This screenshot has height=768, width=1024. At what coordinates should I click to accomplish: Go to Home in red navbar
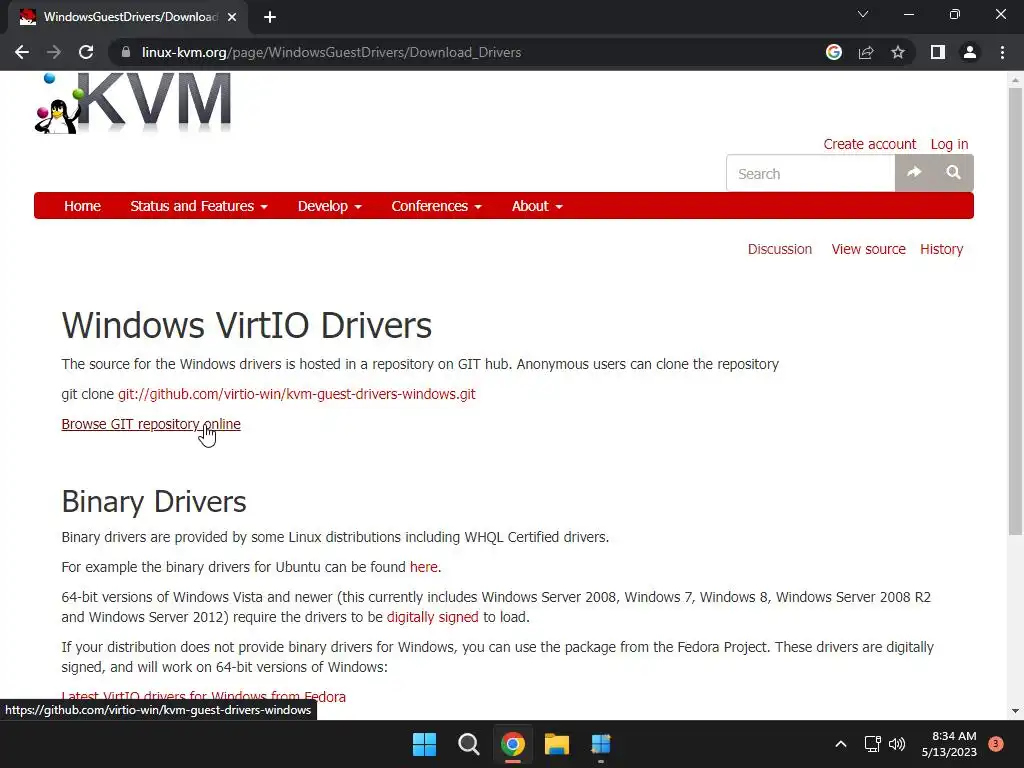[82, 206]
